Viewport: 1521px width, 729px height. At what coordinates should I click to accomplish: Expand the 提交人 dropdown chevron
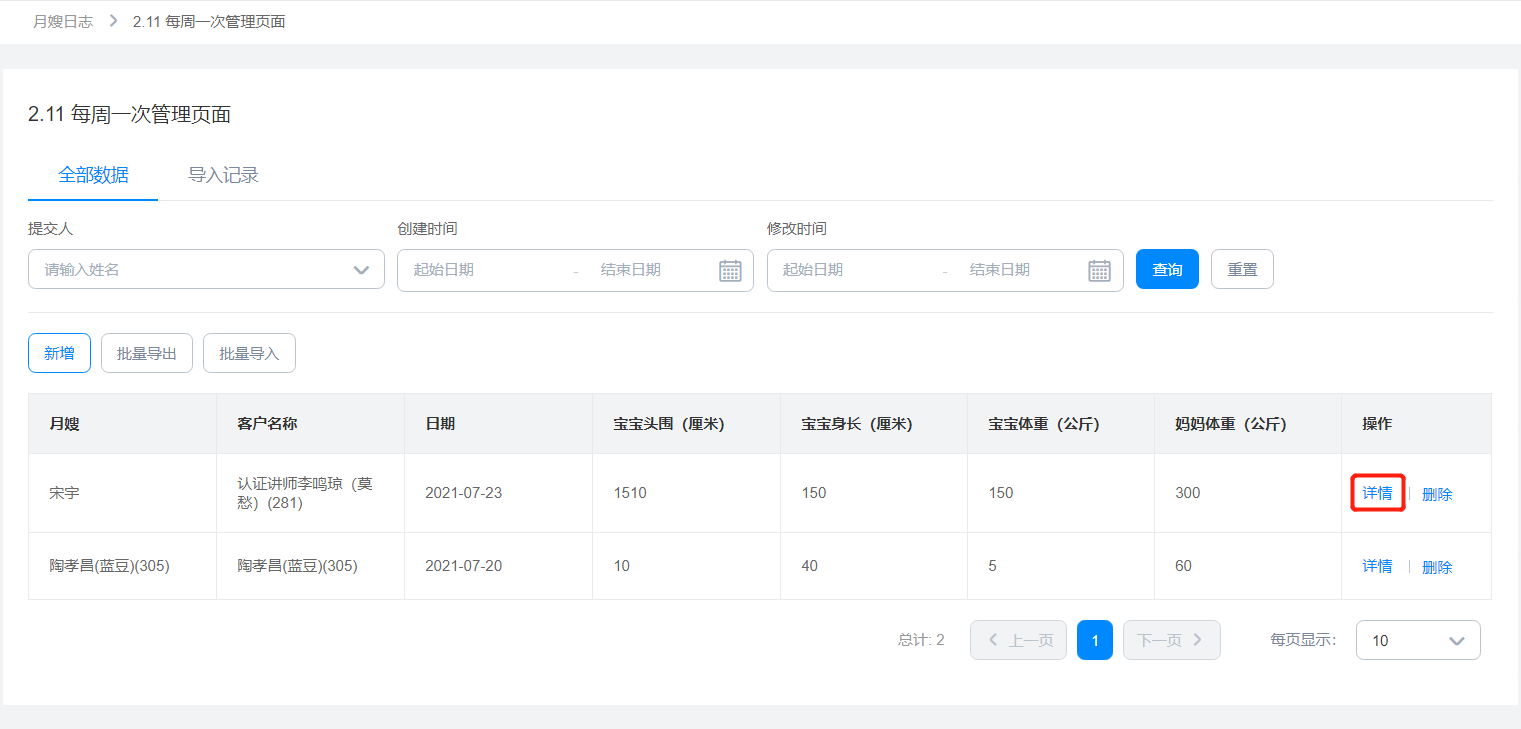[362, 270]
